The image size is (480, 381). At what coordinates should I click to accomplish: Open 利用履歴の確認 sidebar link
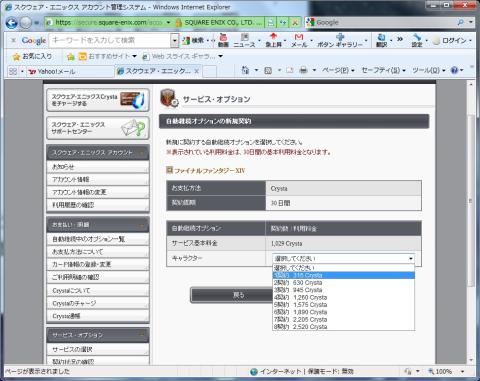pos(98,205)
